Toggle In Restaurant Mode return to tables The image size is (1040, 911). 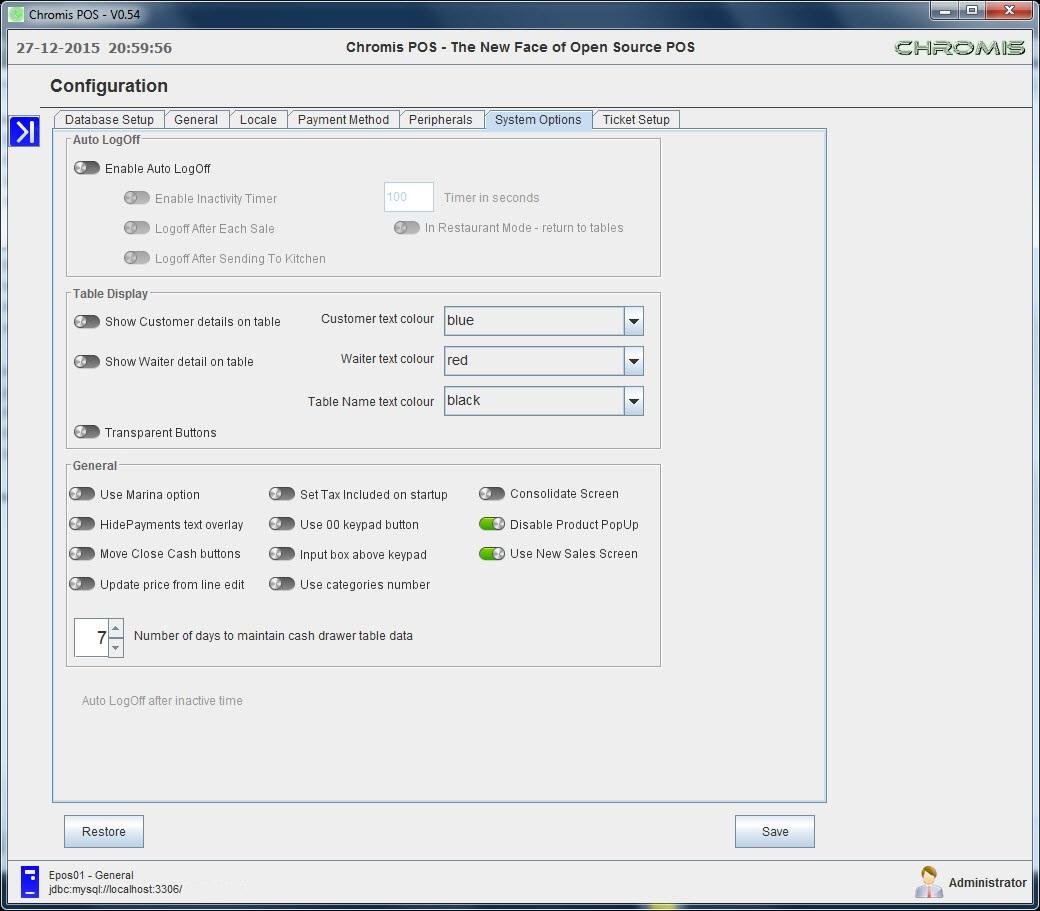pyautogui.click(x=407, y=227)
